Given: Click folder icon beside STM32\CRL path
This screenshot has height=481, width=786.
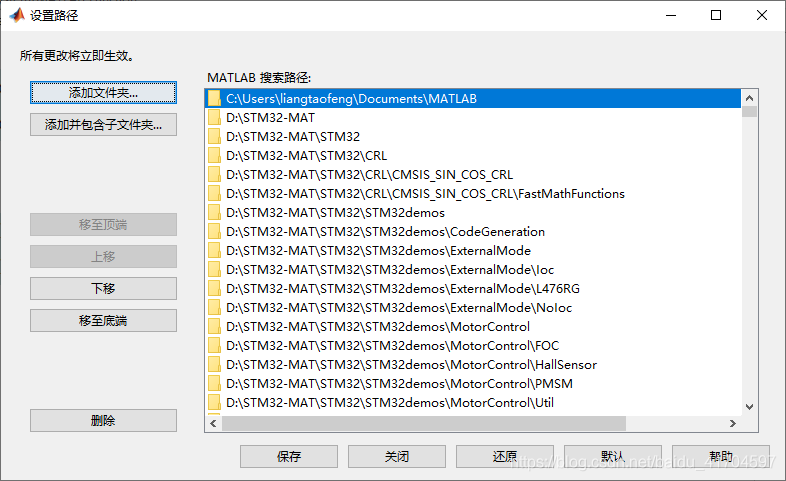Looking at the screenshot, I should click(x=214, y=155).
